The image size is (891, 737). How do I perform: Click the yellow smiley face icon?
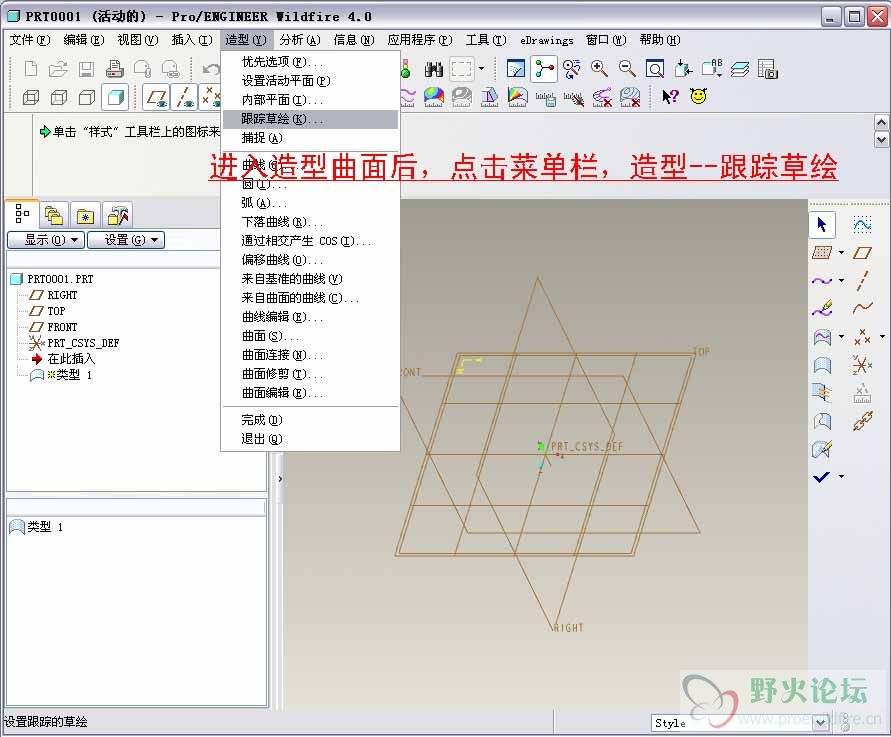[x=698, y=97]
